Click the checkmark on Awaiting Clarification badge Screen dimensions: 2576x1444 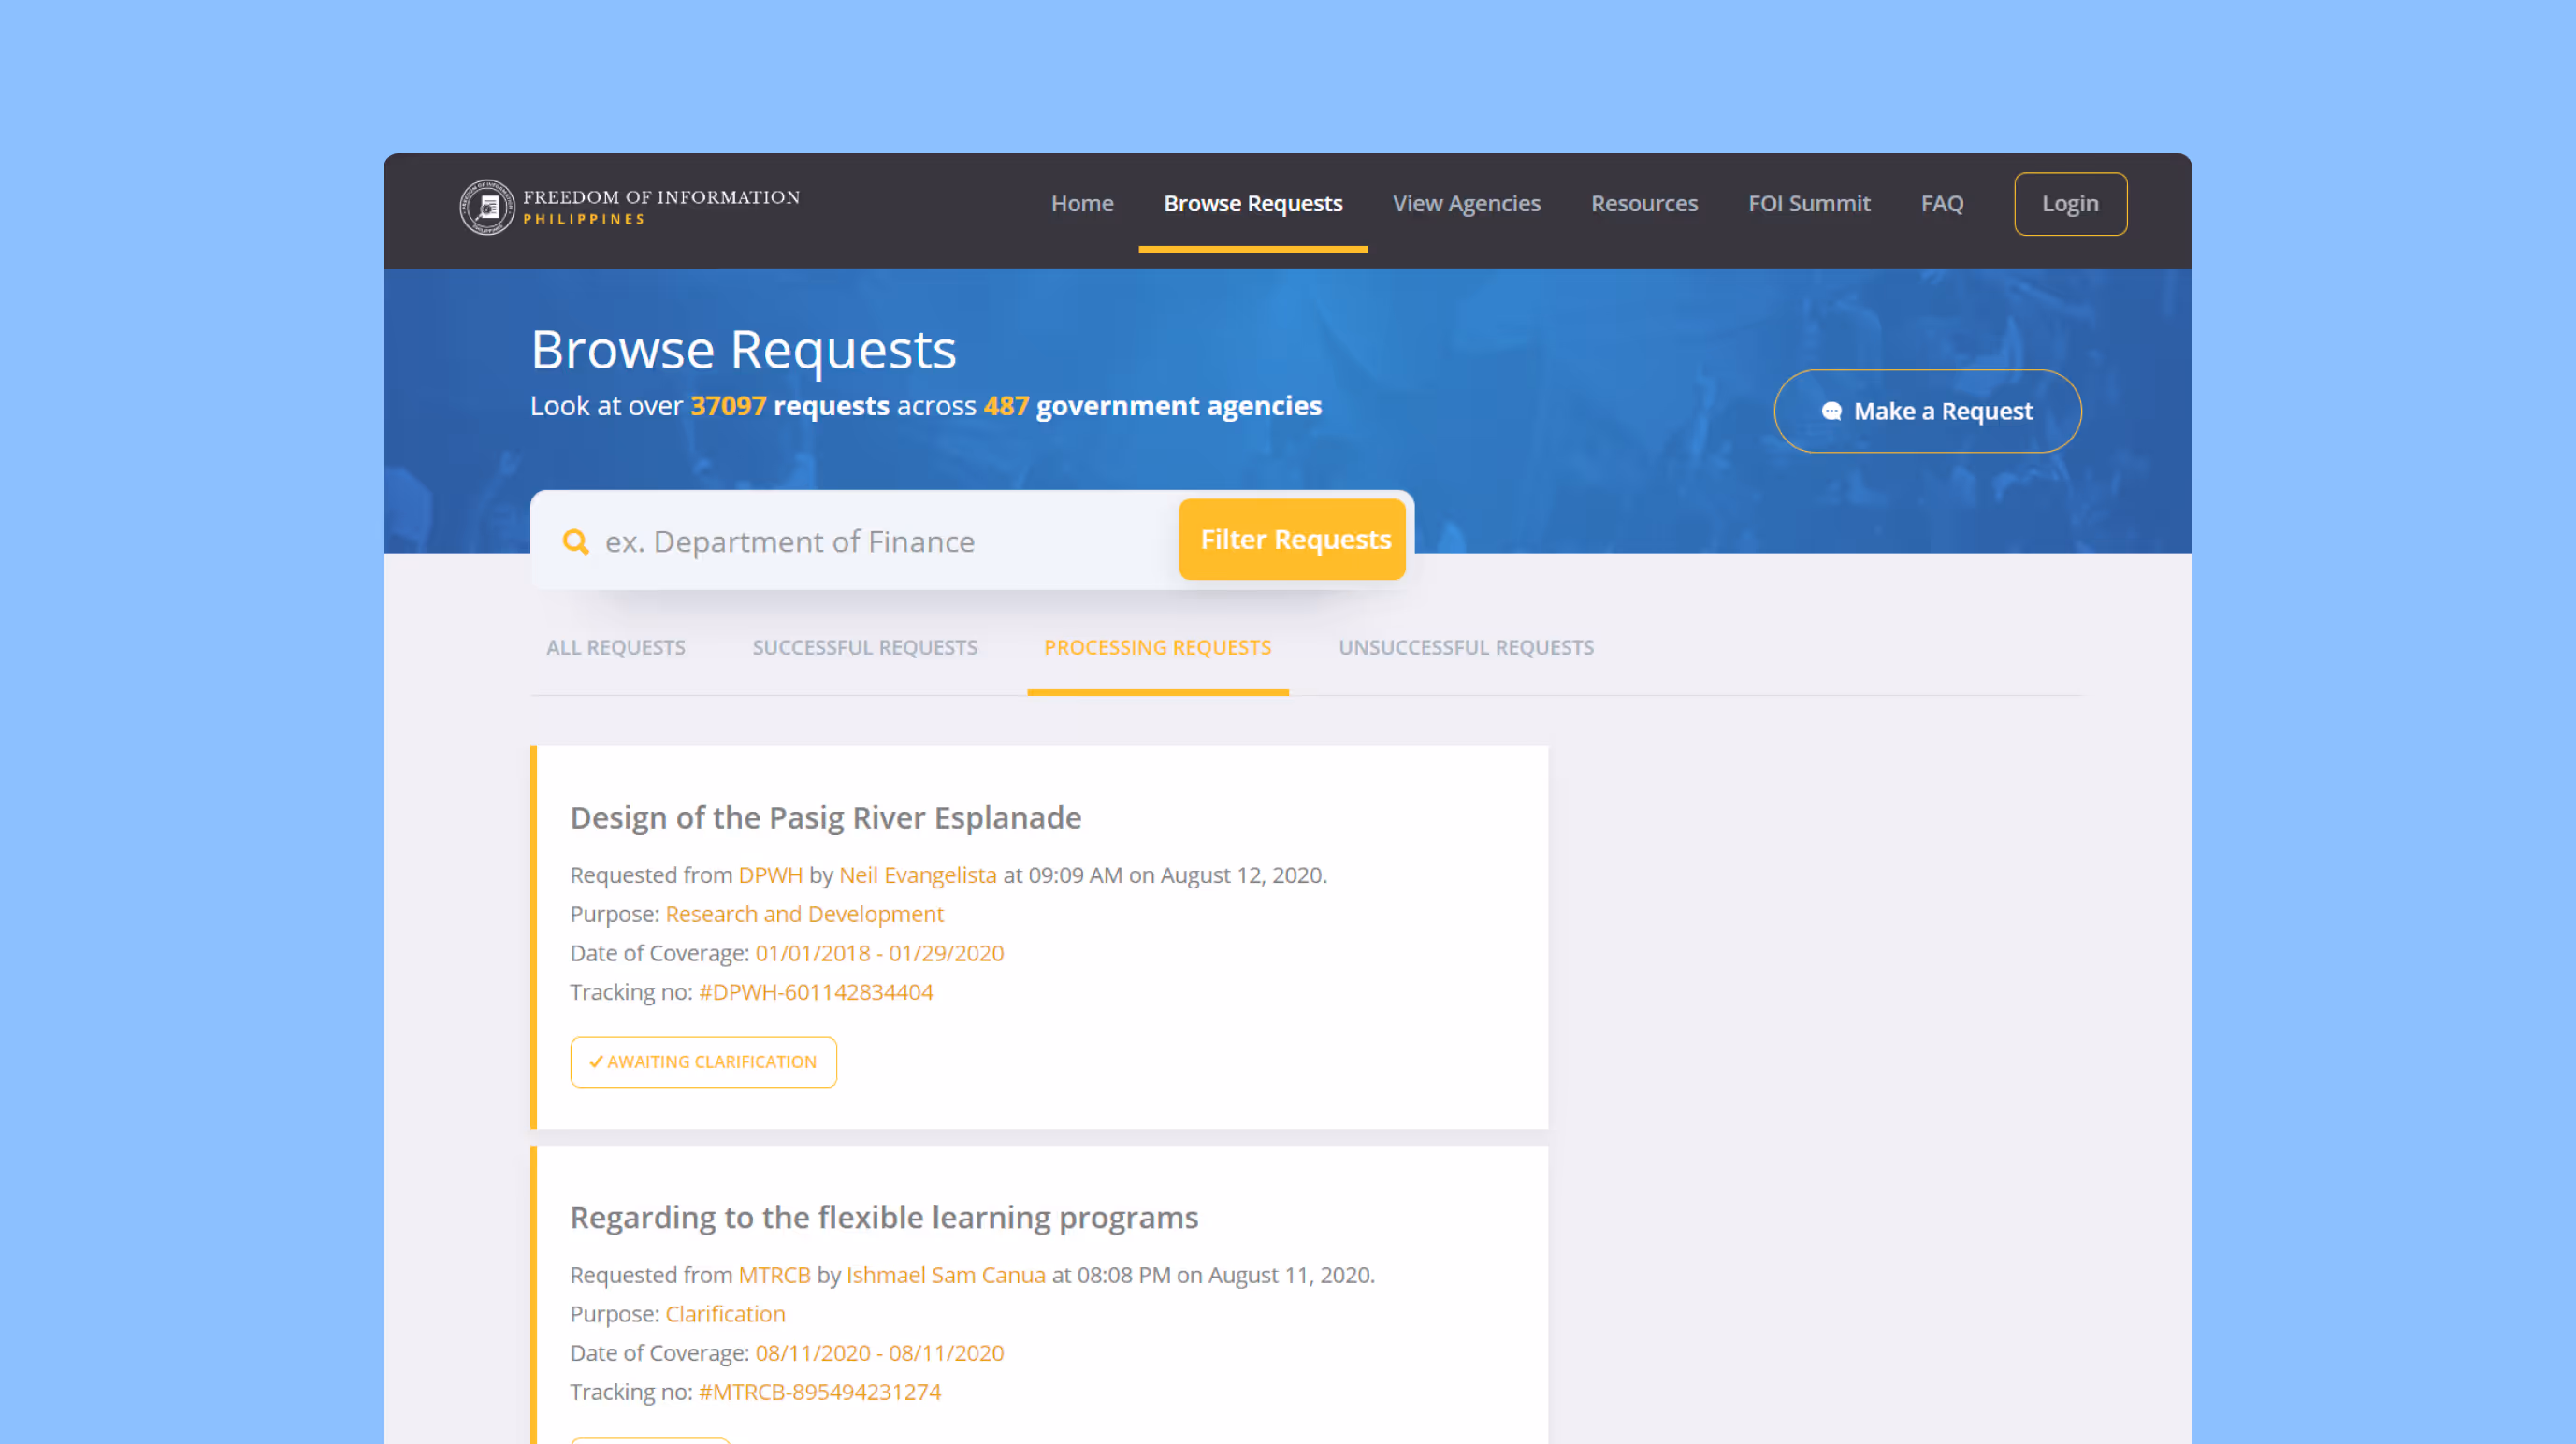(x=594, y=1061)
